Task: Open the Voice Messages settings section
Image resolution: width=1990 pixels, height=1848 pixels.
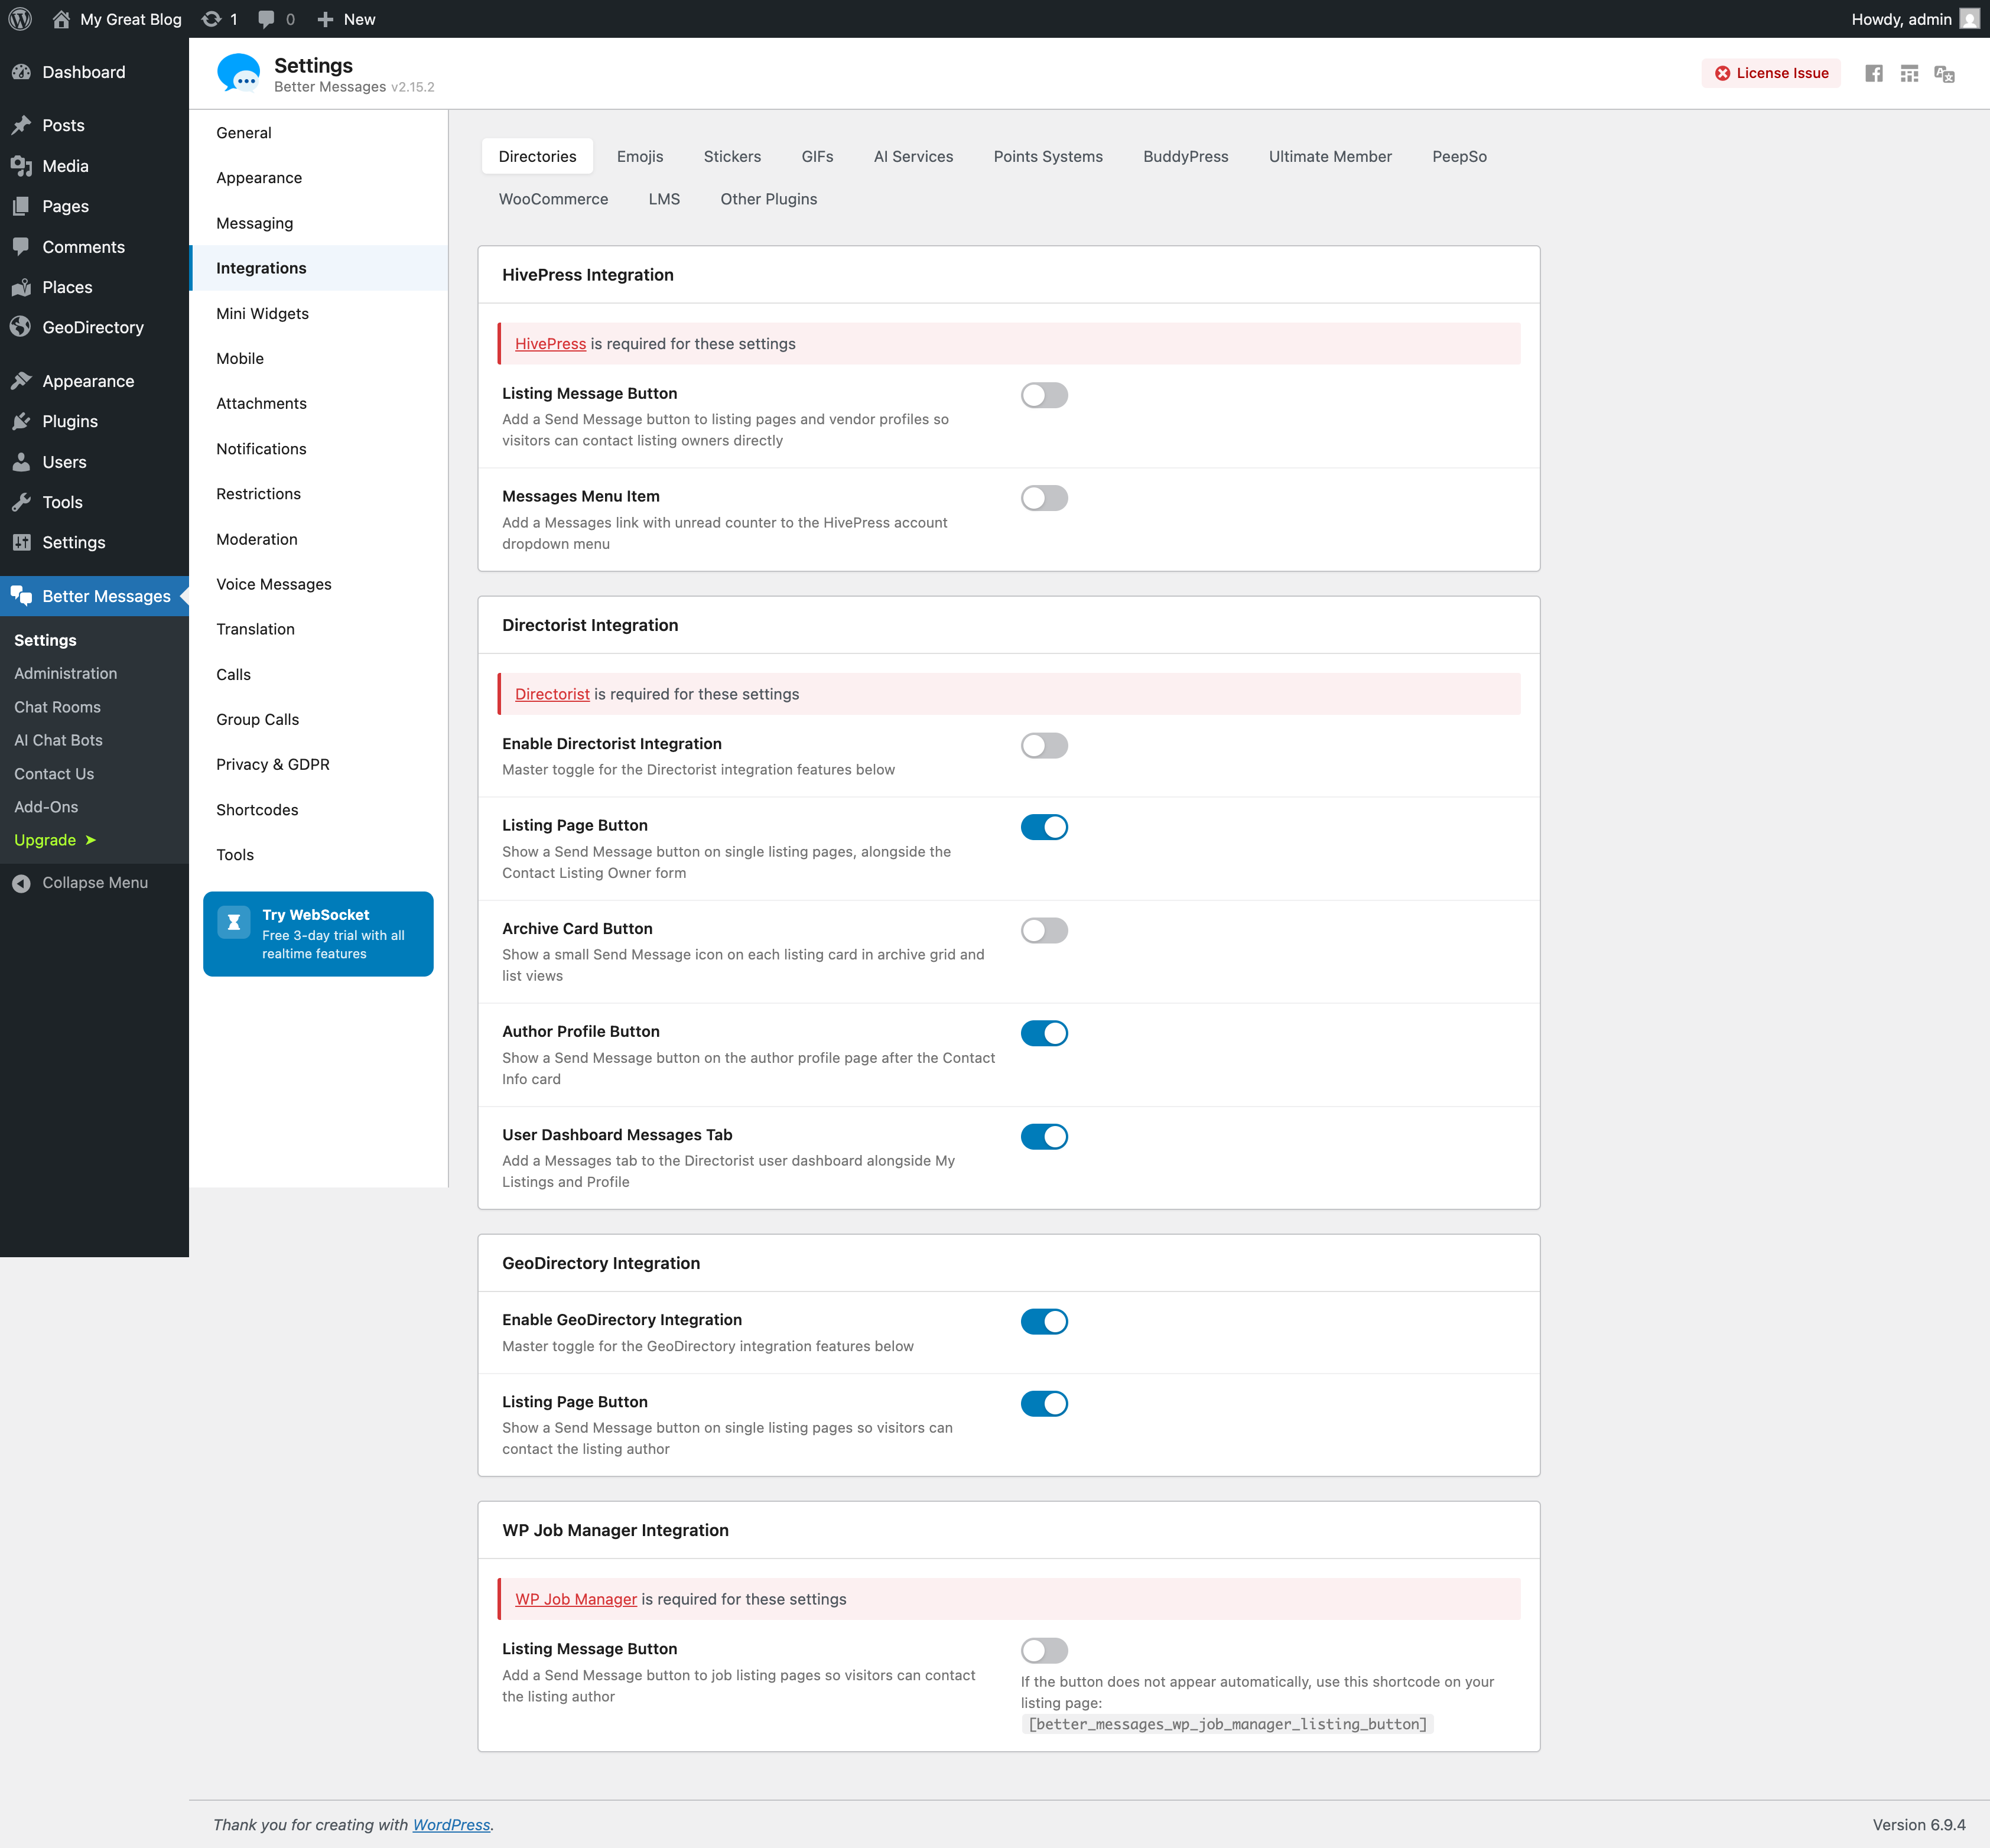Action: pos(318,584)
